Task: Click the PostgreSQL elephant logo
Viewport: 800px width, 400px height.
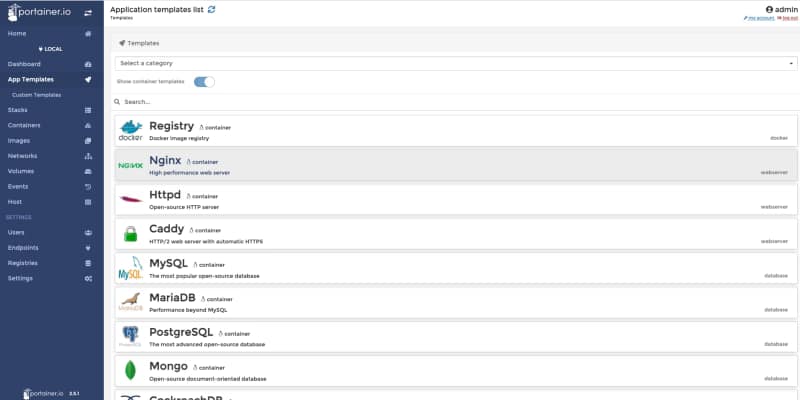Action: point(131,338)
